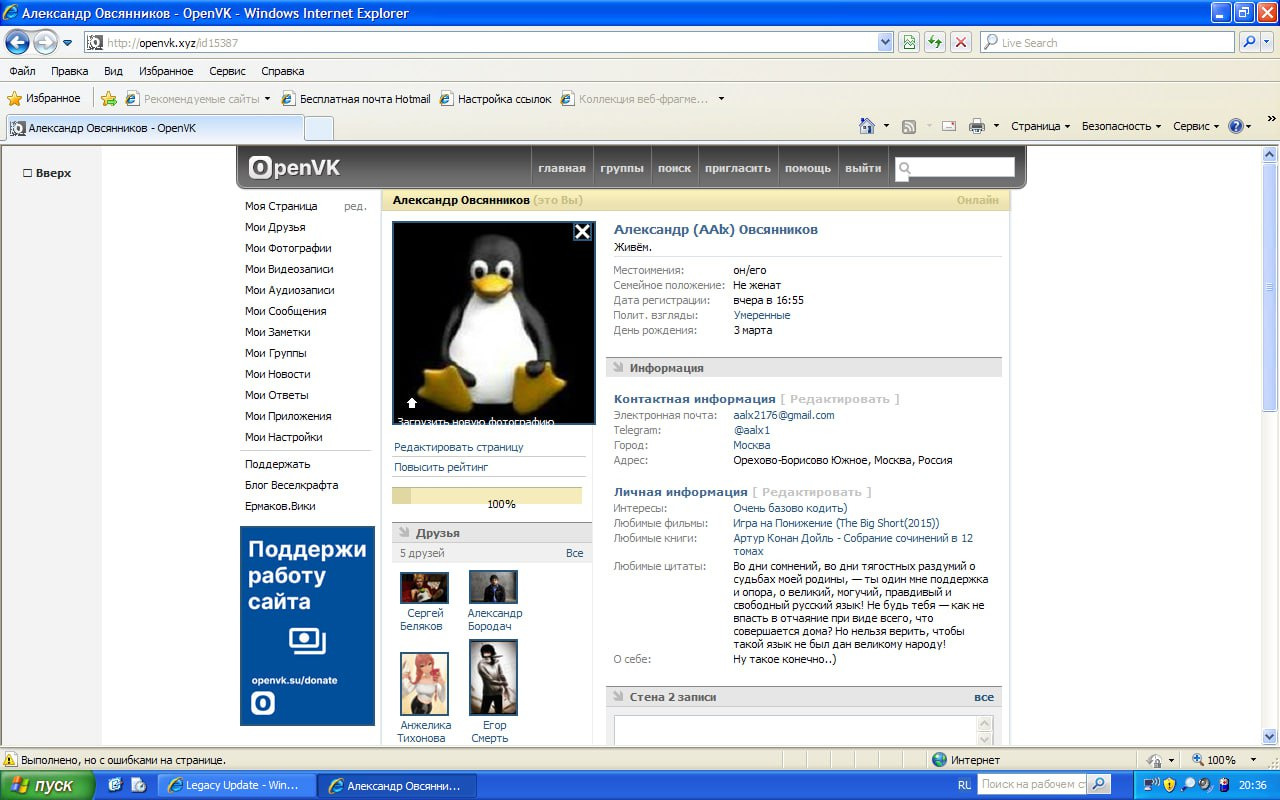Click the Compatibility View icon in address bar
The image size is (1280, 800).
tap(909, 43)
